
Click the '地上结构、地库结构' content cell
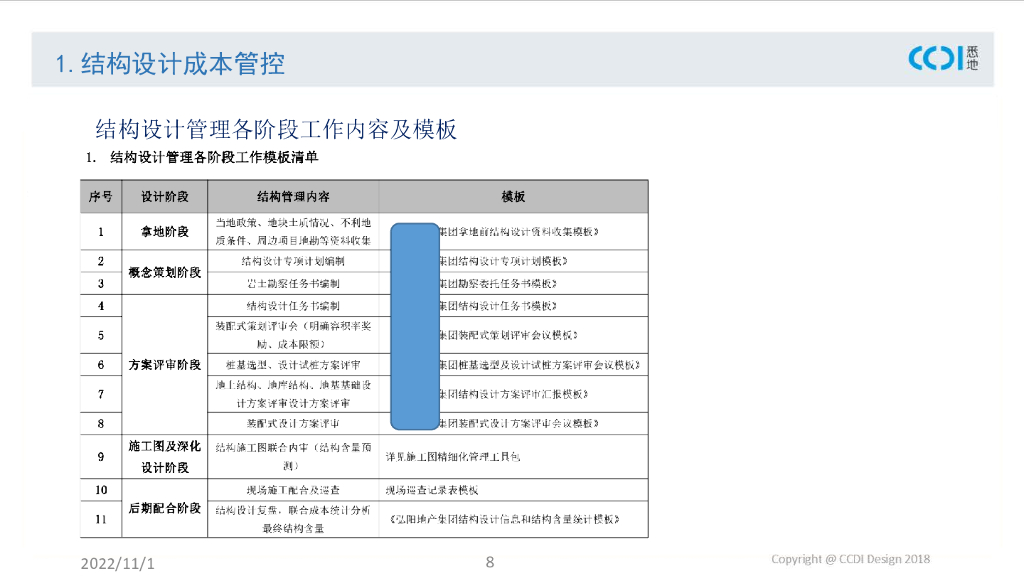click(293, 394)
